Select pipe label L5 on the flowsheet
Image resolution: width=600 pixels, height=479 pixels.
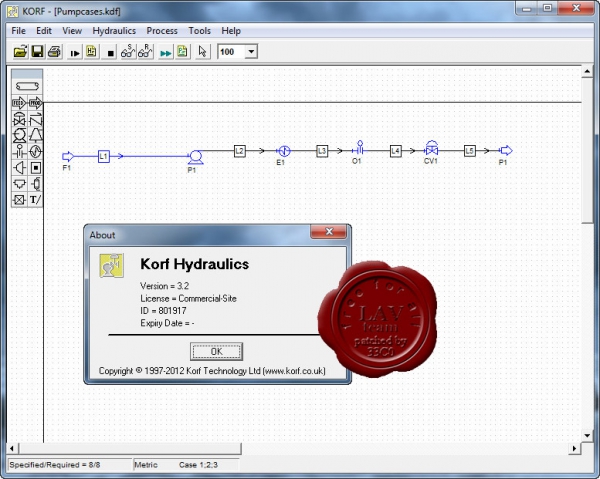click(x=470, y=151)
